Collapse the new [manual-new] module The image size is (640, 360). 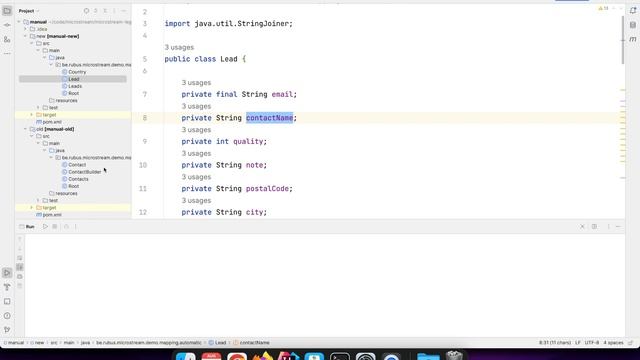click(25, 36)
